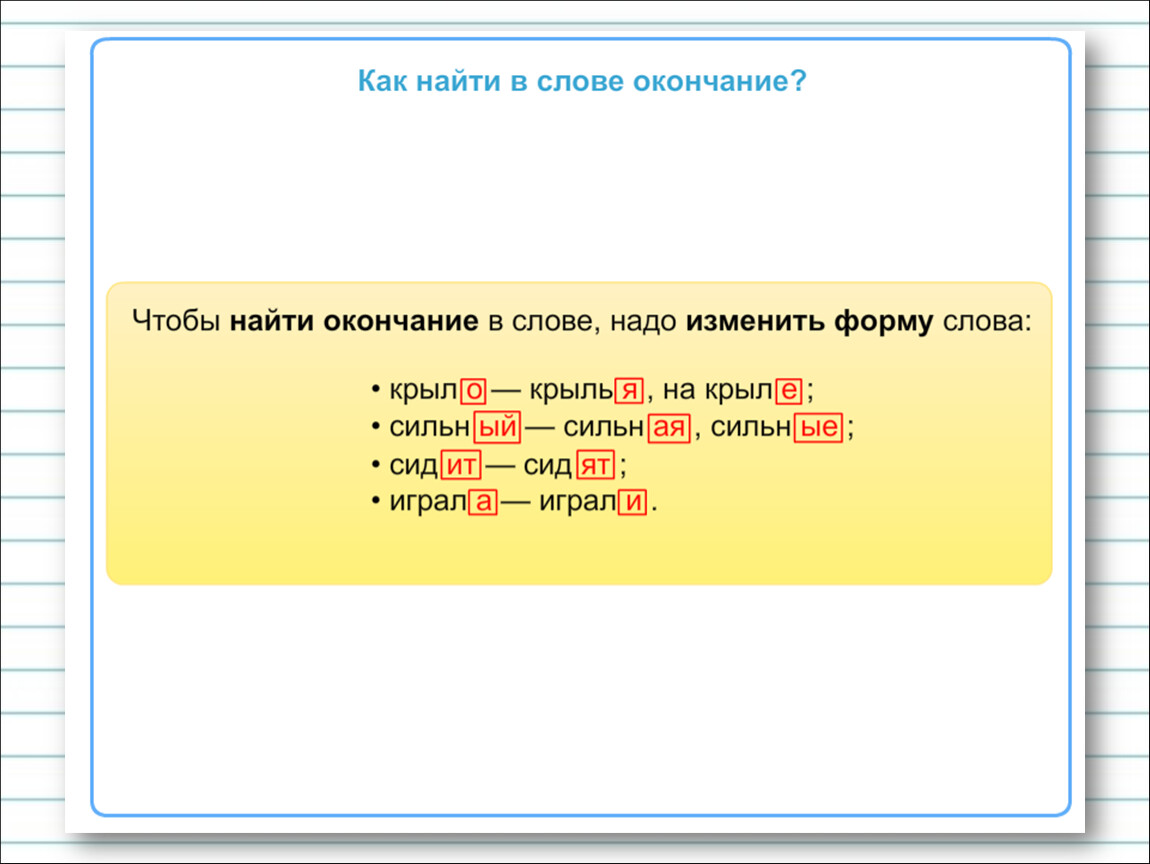
Task: Select the heading 'Как найти в слове окончание?'
Action: point(582,81)
